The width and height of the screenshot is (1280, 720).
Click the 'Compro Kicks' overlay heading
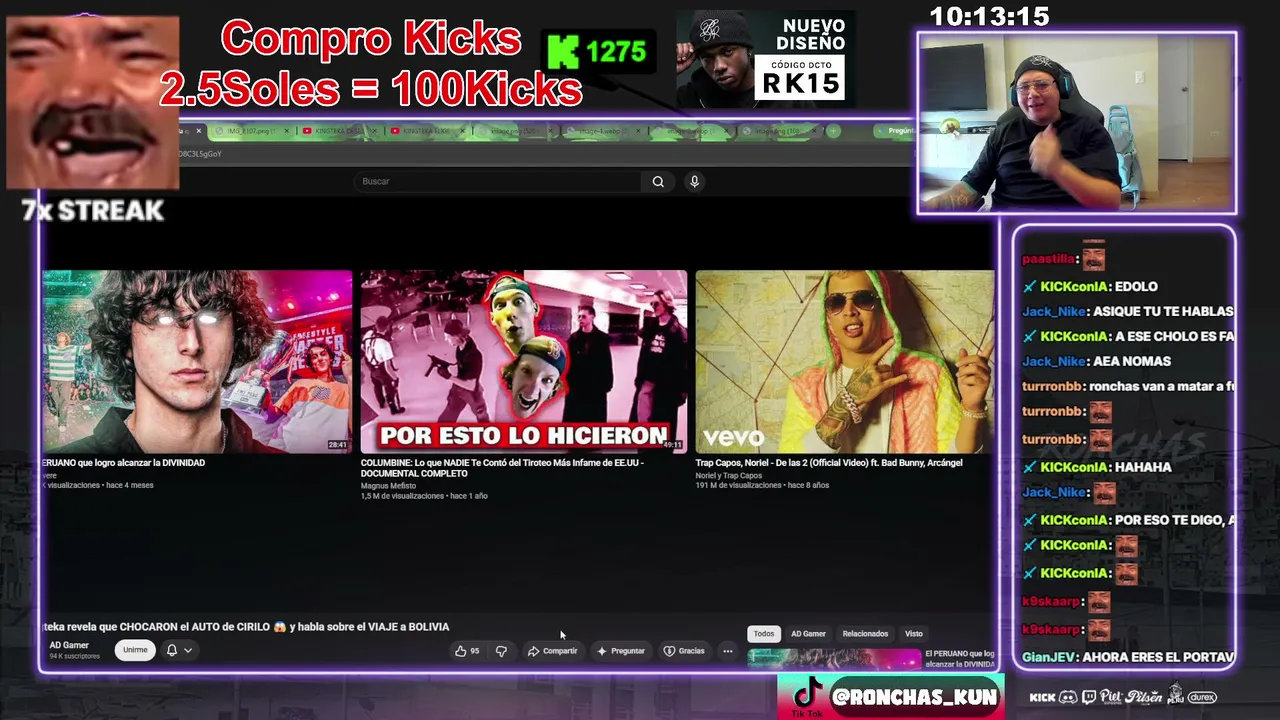point(371,39)
